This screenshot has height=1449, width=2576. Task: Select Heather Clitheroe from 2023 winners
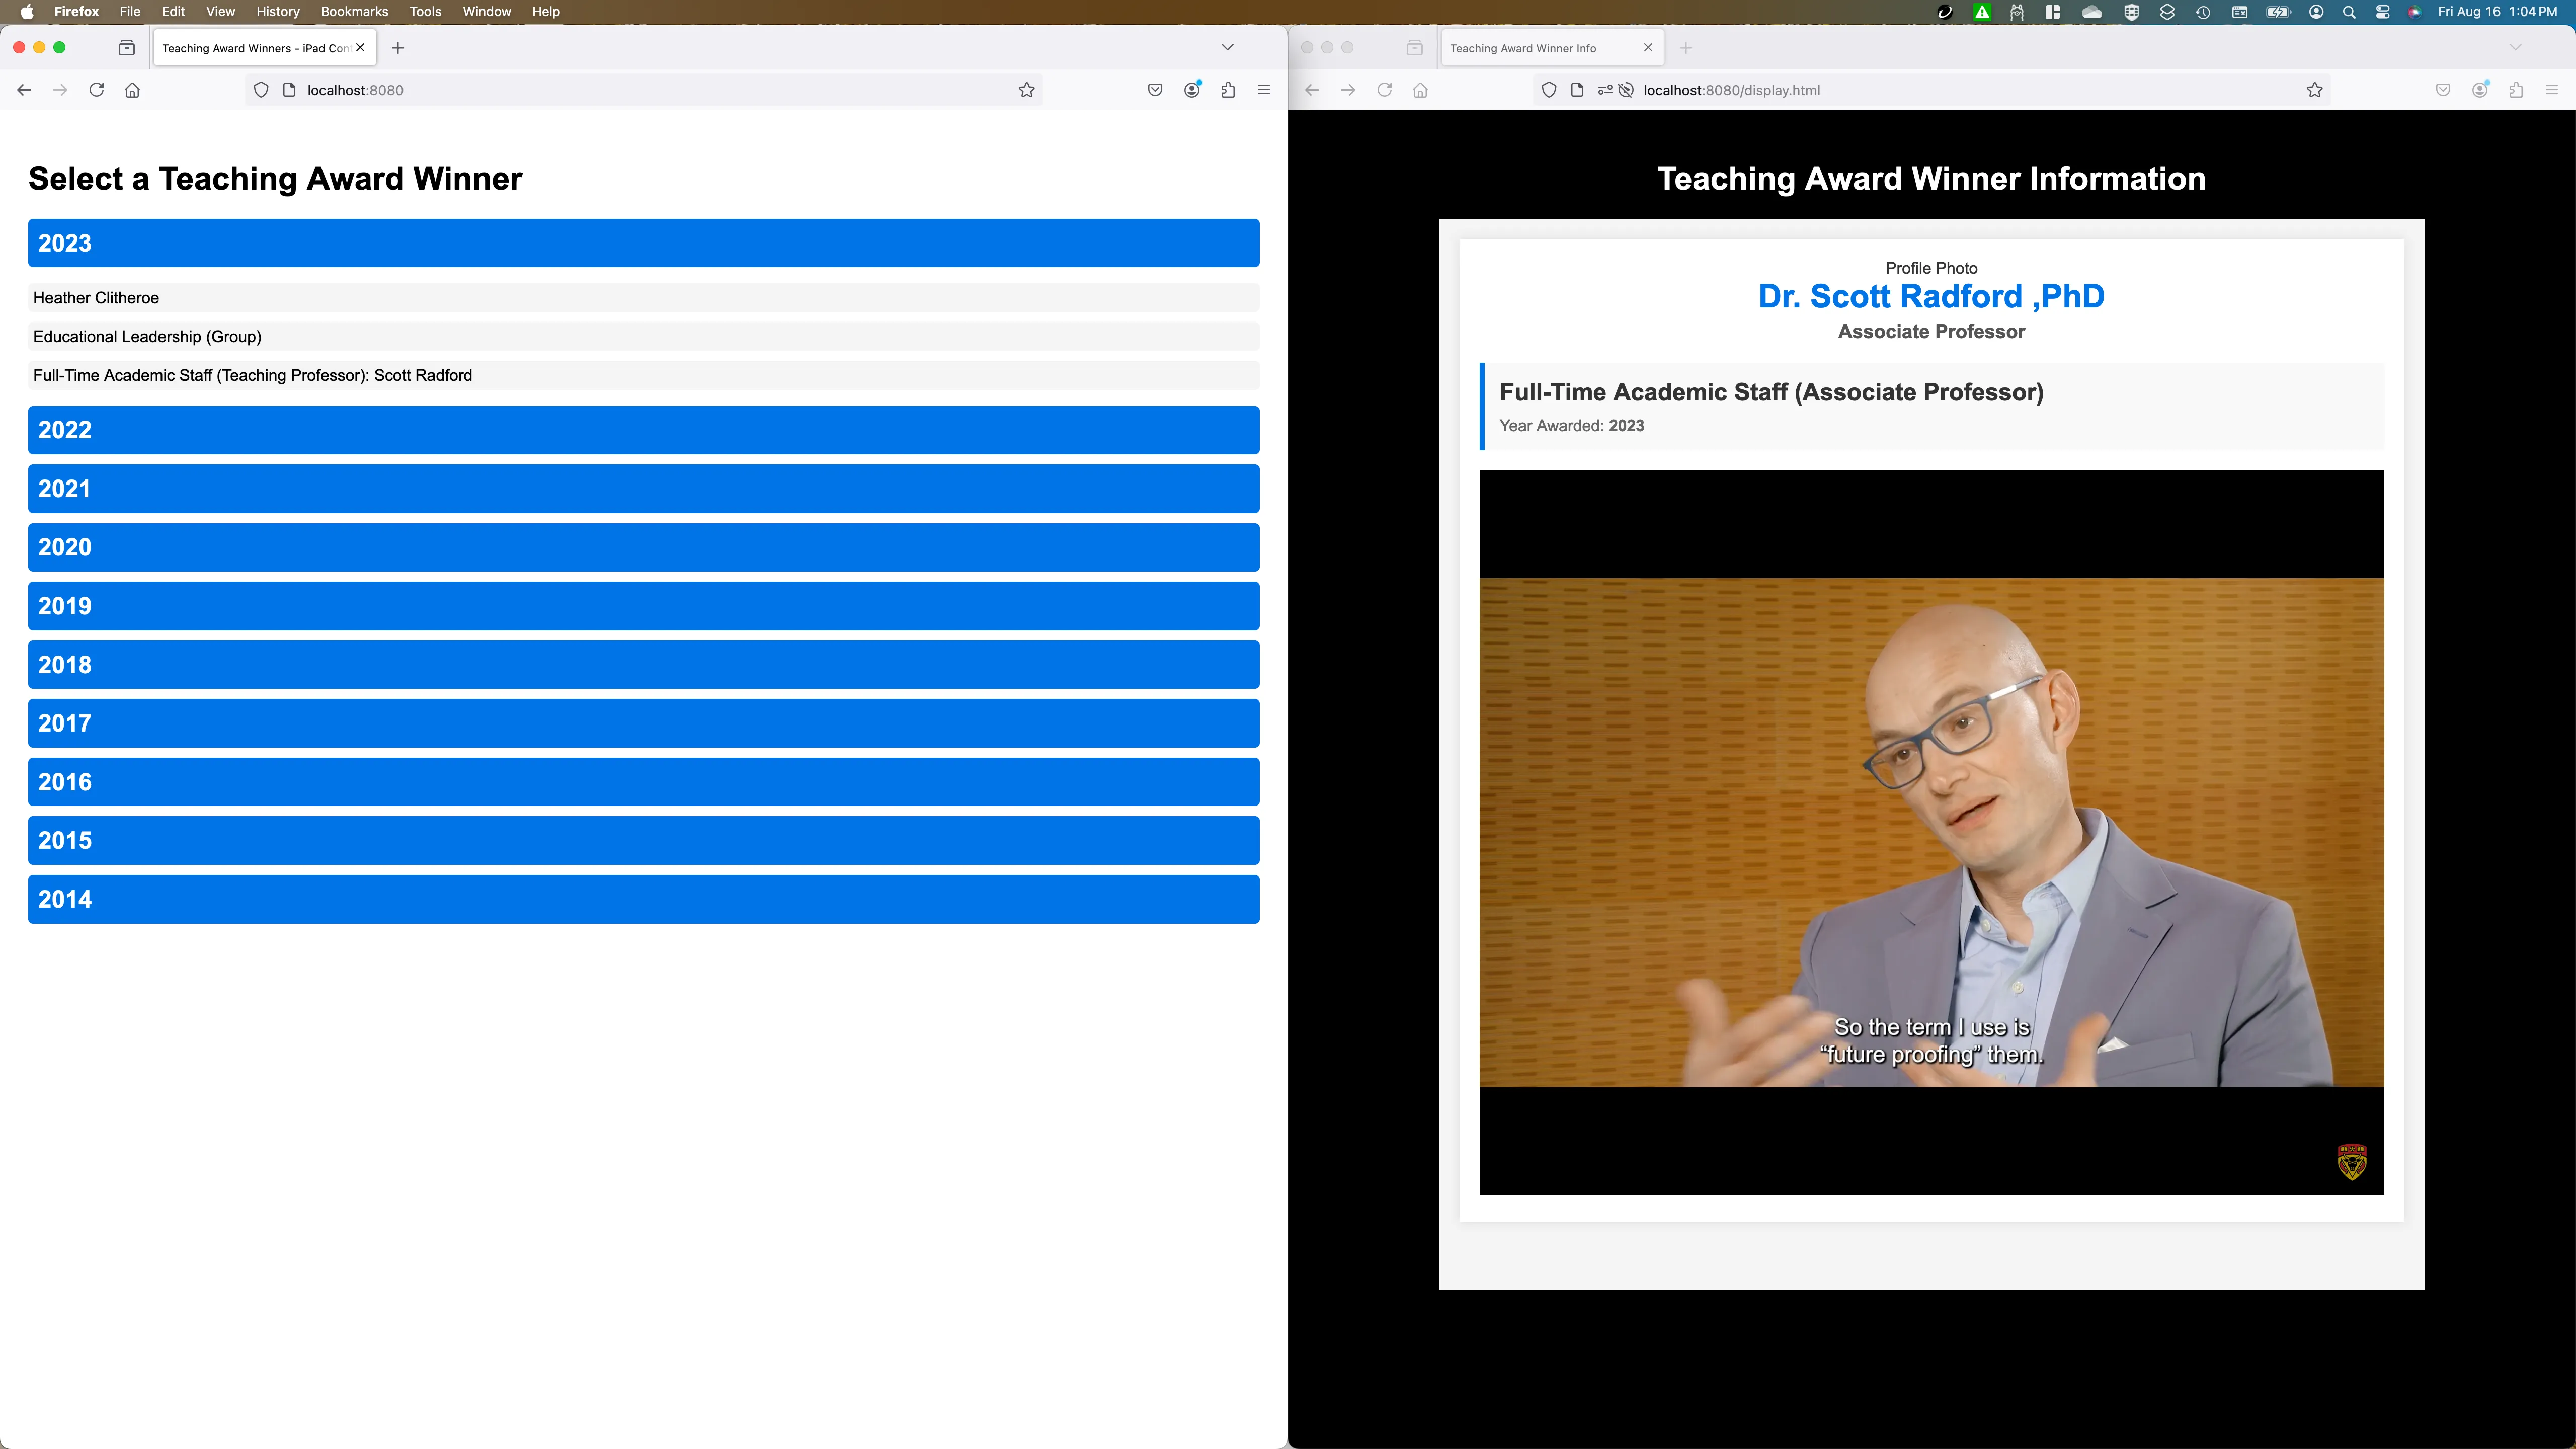click(96, 298)
